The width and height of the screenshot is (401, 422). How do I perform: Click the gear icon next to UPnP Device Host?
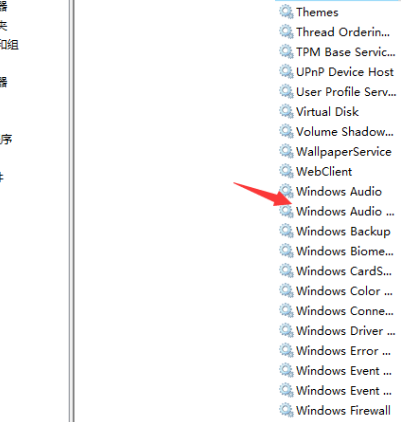[286, 72]
